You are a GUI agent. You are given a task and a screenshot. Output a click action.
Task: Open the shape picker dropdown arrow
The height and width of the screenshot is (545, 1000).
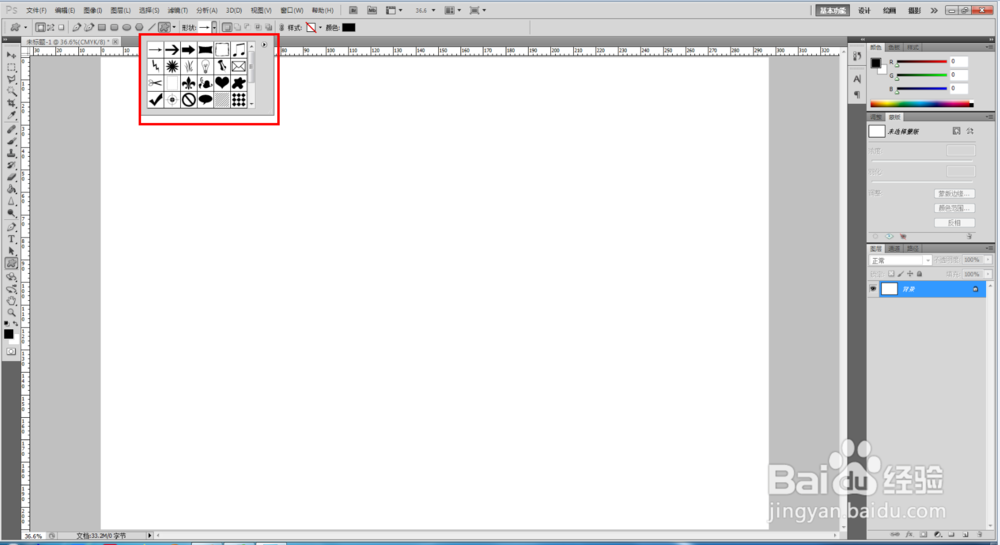(x=214, y=27)
